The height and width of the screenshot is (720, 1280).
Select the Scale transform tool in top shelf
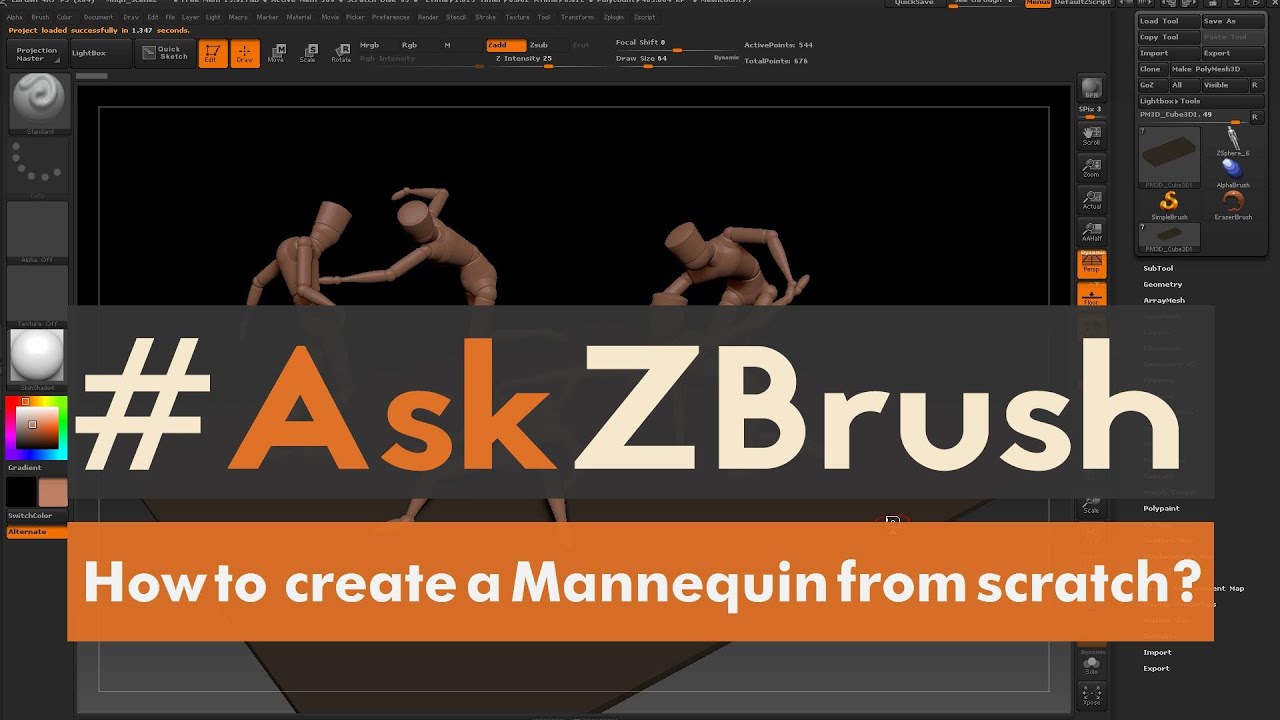click(x=308, y=54)
